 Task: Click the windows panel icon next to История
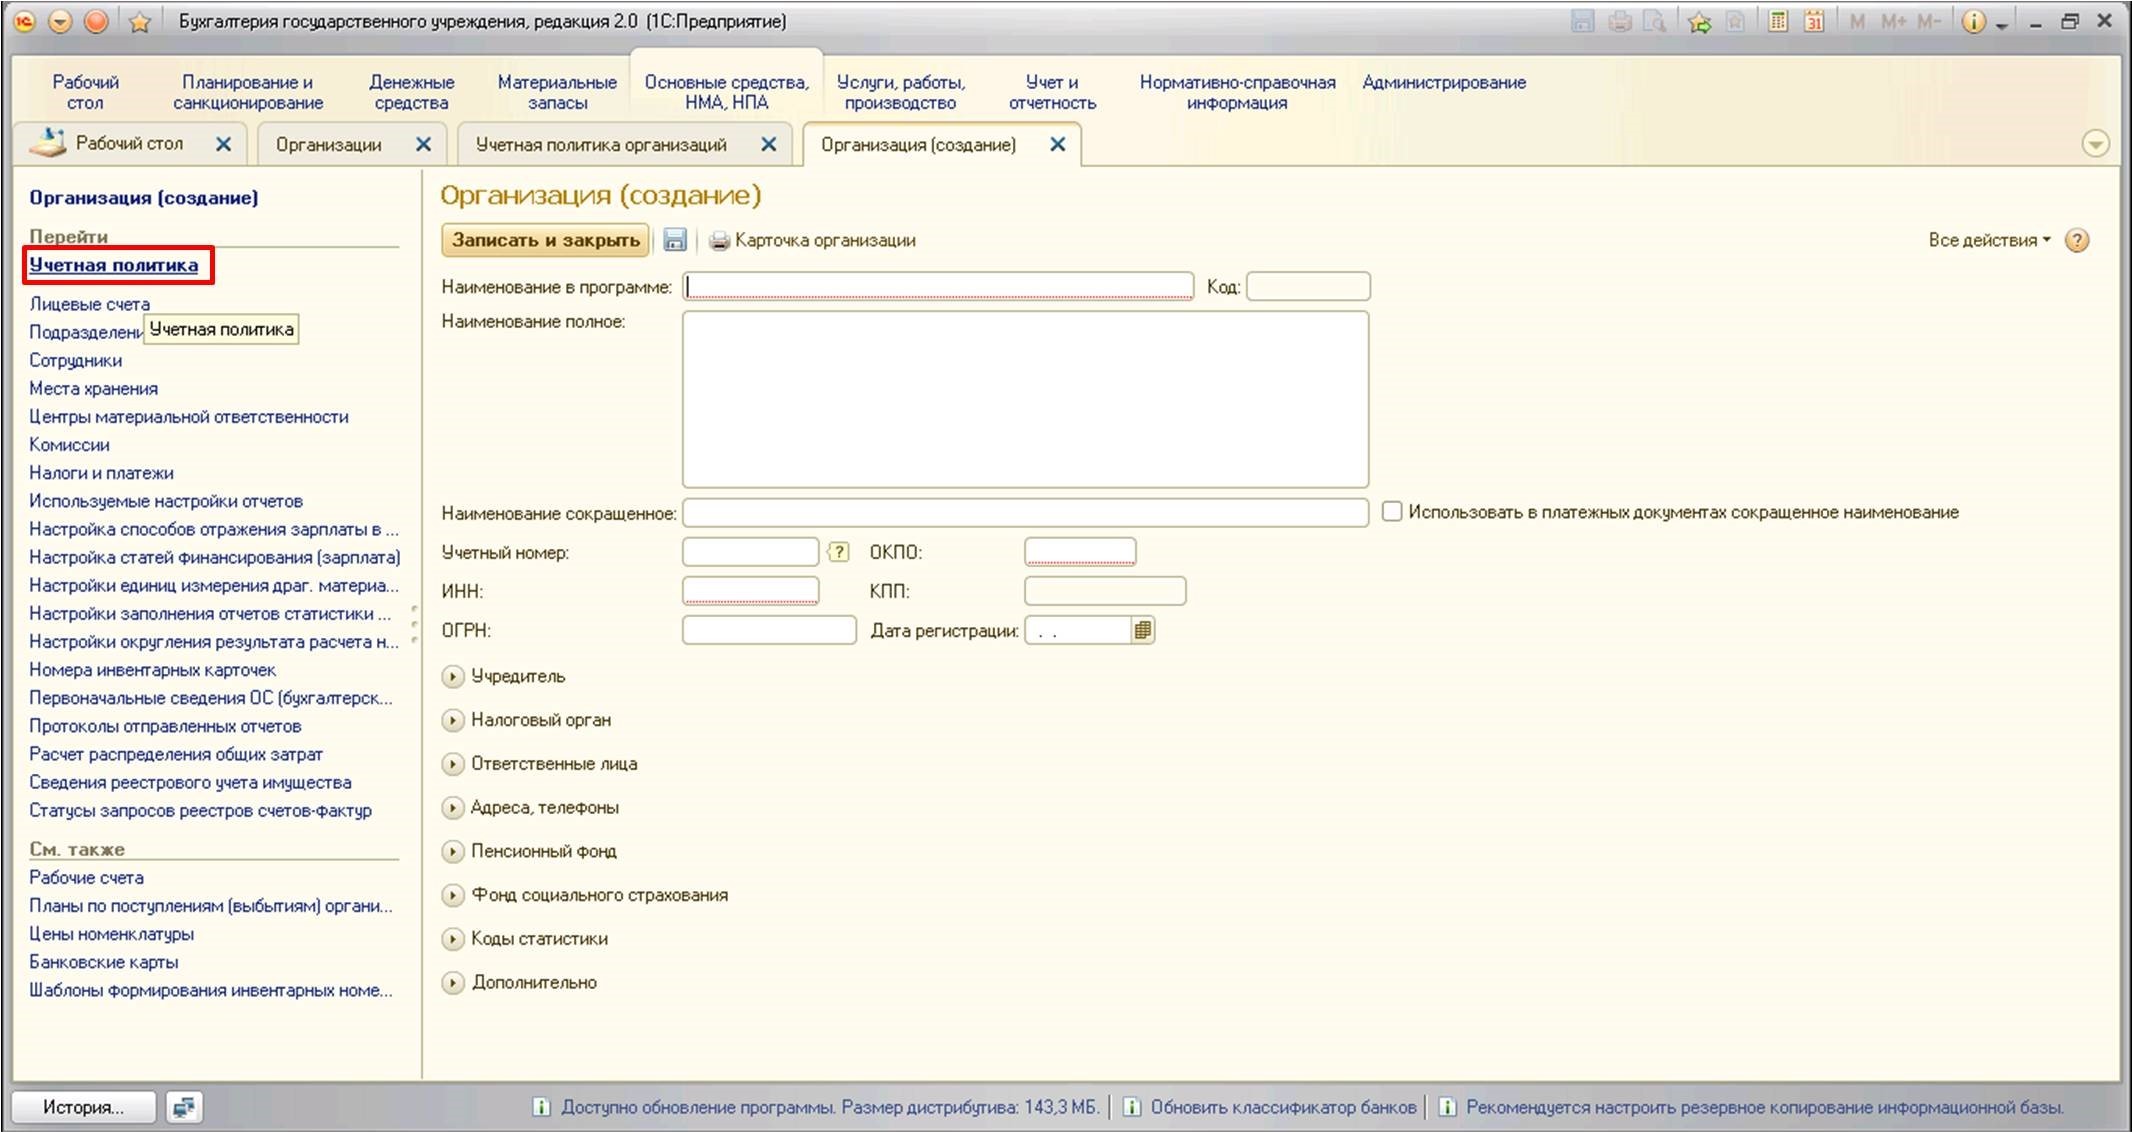[184, 1107]
